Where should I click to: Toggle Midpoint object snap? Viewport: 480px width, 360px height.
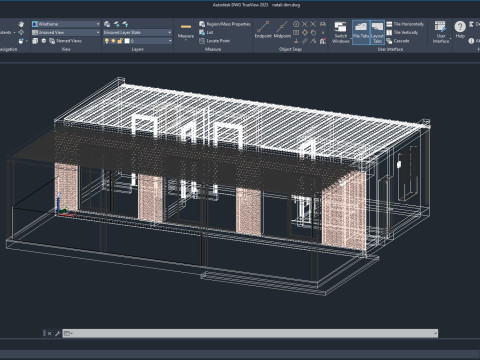(282, 30)
